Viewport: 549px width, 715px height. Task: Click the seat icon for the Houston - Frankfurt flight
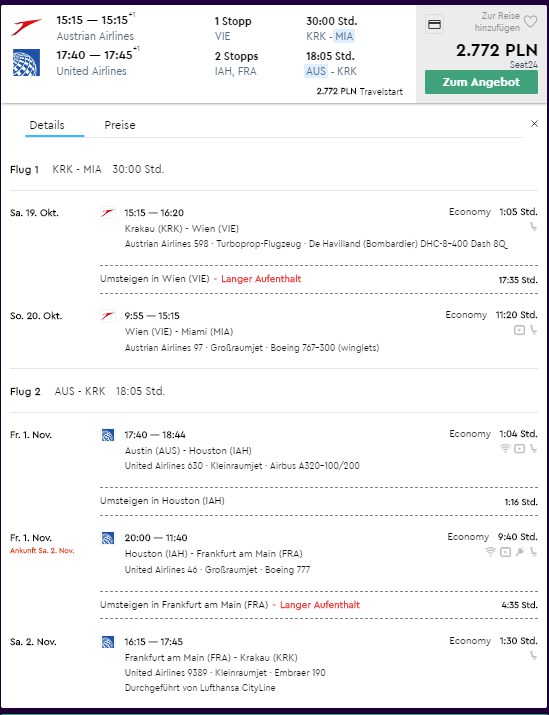point(533,552)
